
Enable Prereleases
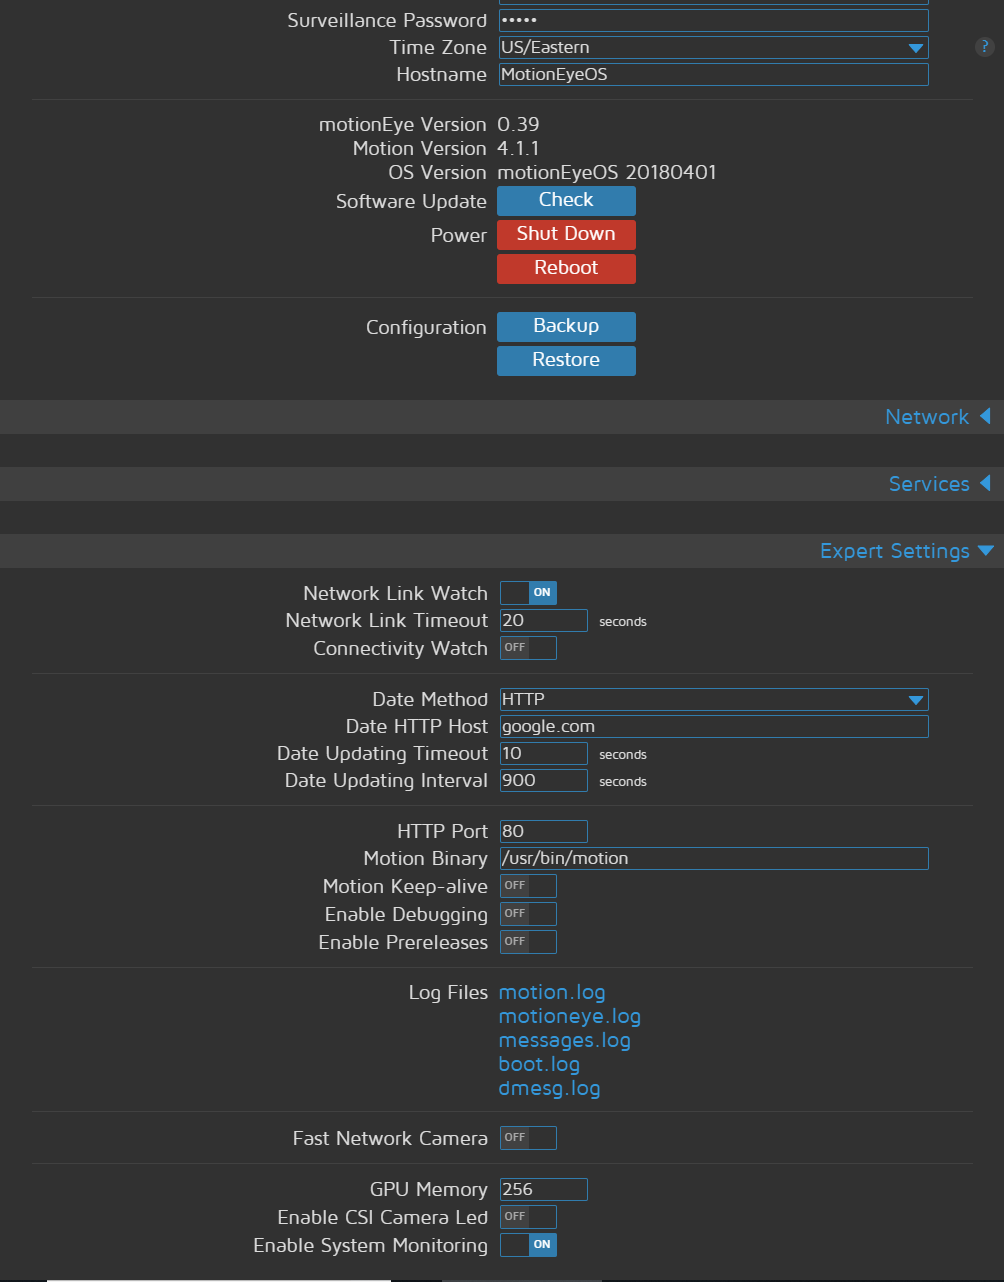pos(528,941)
